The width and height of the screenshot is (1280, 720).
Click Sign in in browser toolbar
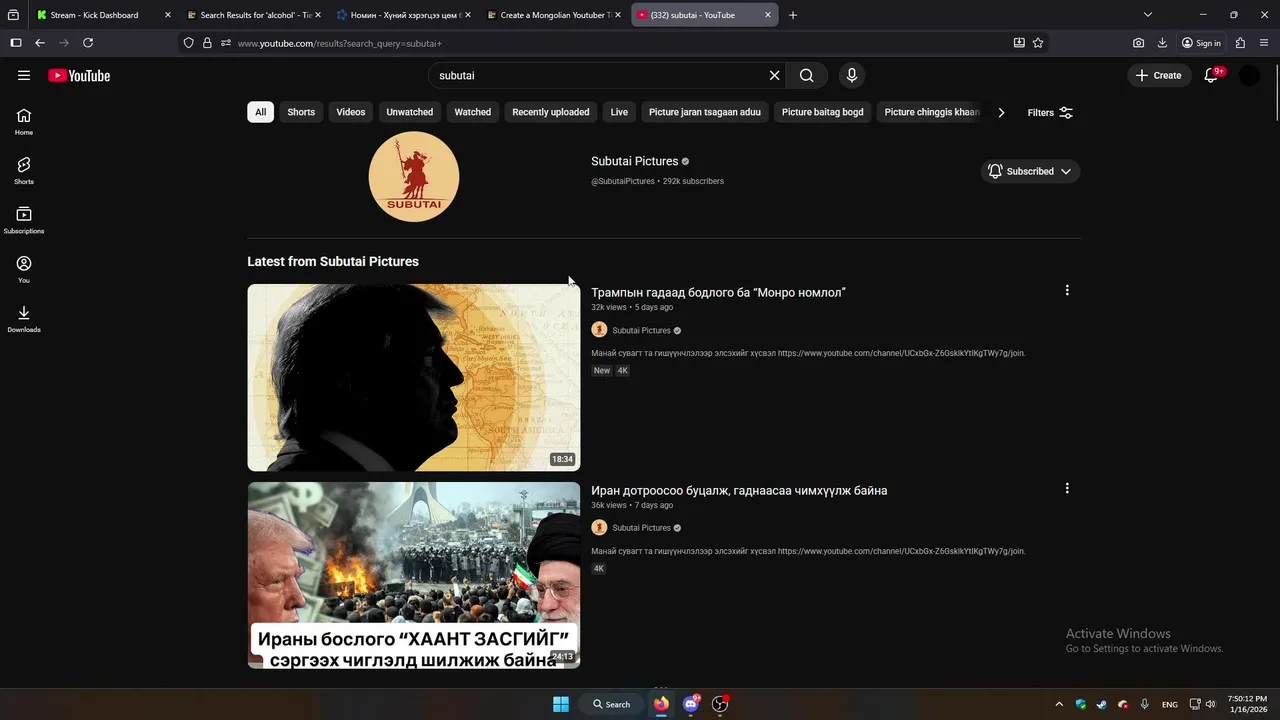click(1201, 43)
